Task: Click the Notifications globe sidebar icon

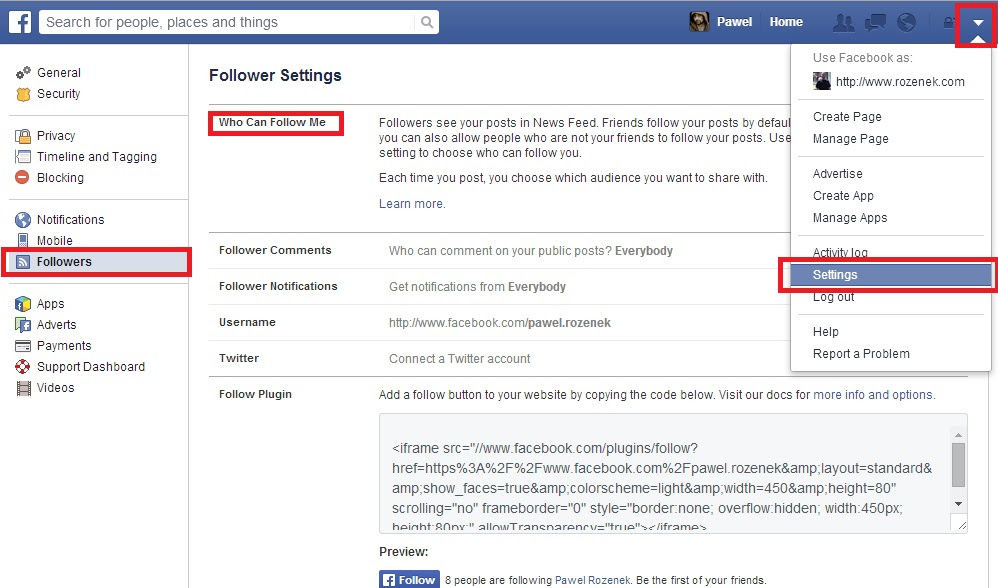Action: pyautogui.click(x=23, y=220)
